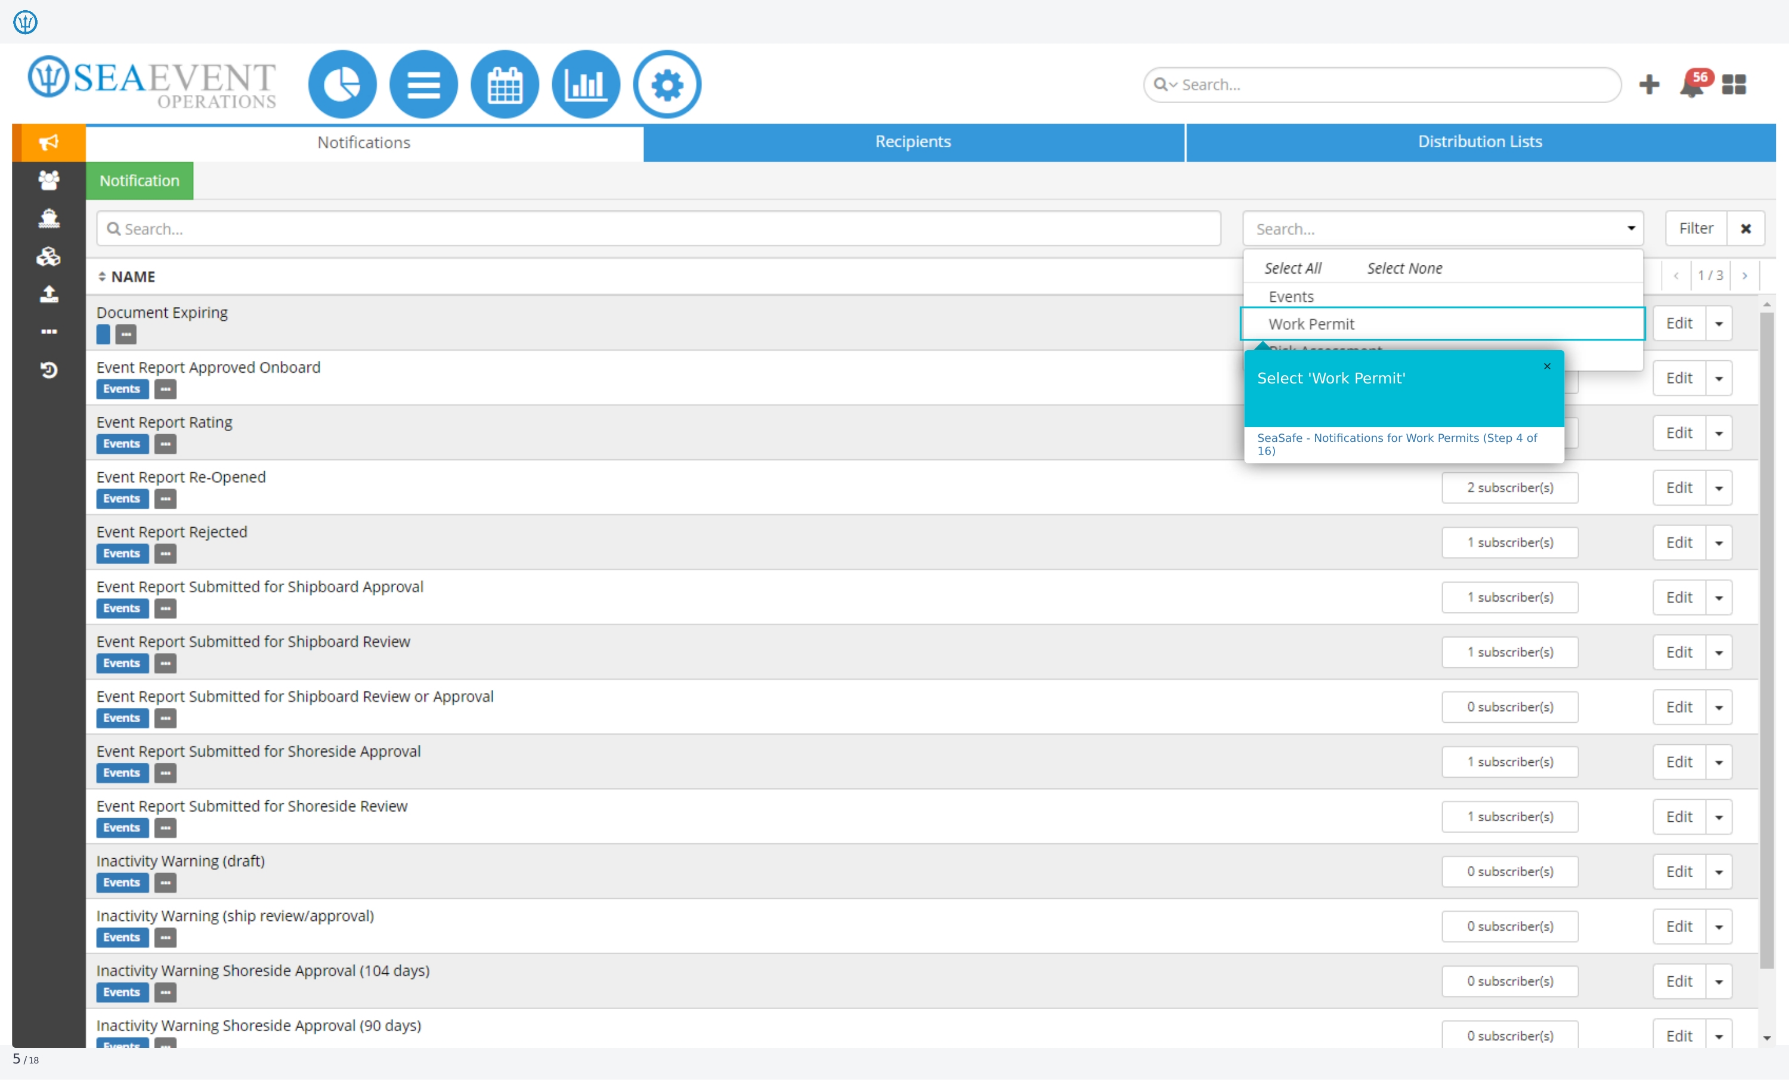Focus the notifications list search field
1789x1080 pixels.
click(658, 229)
